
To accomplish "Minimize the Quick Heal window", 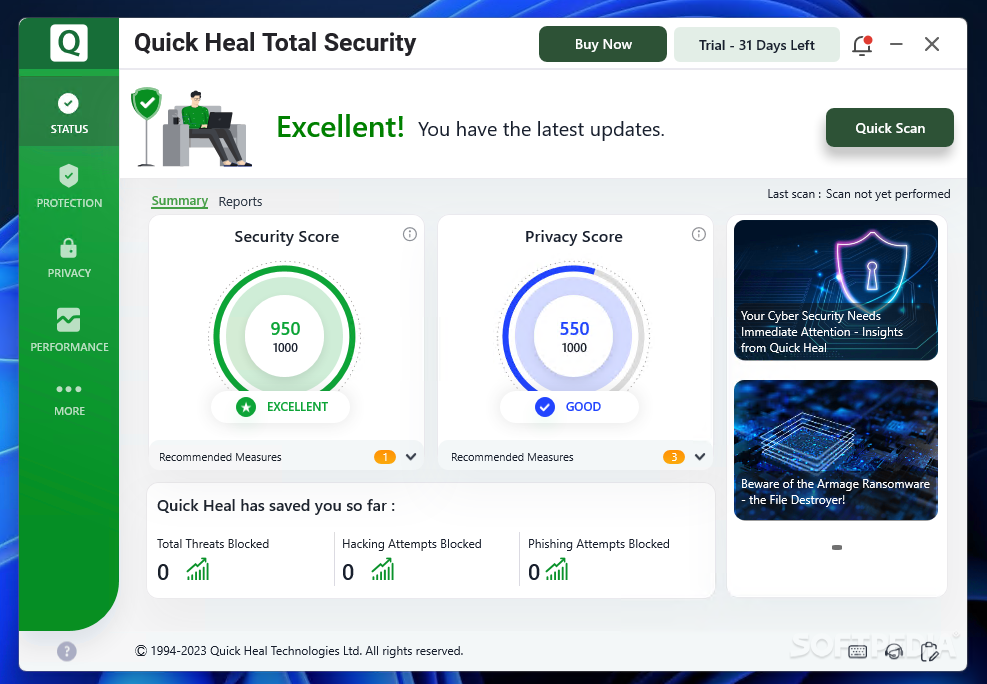I will (x=896, y=44).
